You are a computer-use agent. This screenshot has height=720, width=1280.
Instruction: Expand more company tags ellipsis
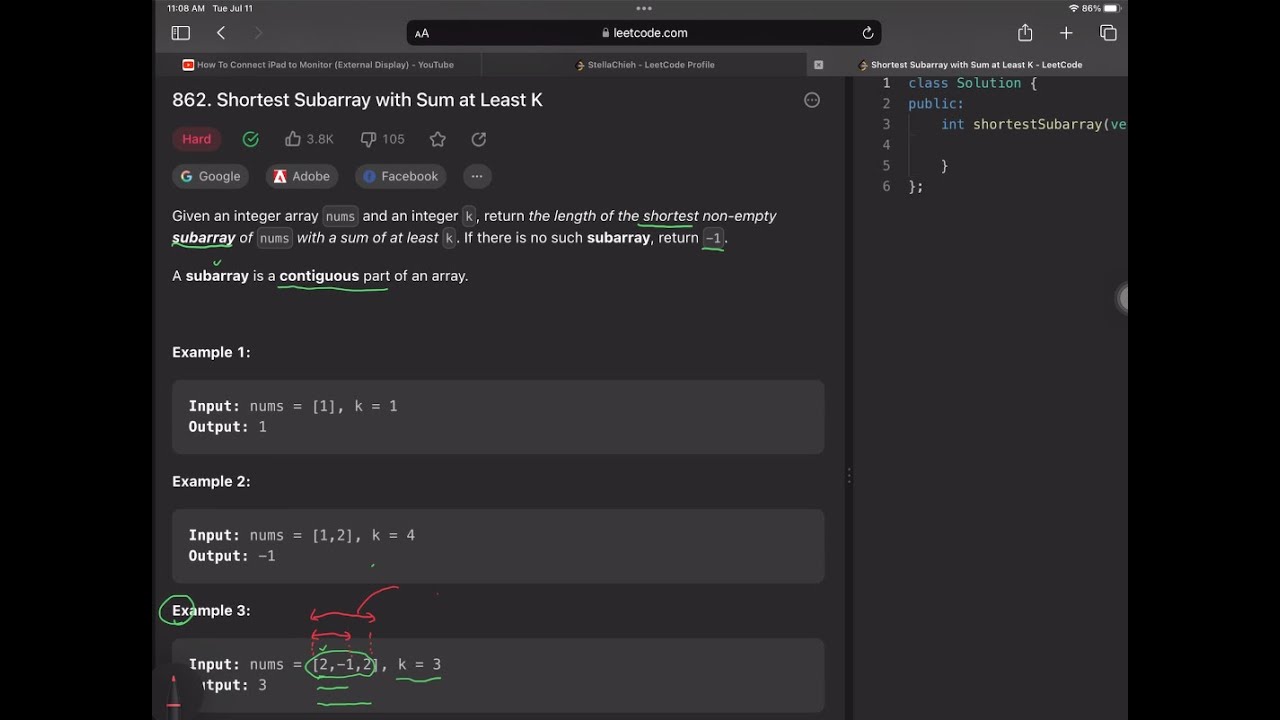tap(477, 176)
